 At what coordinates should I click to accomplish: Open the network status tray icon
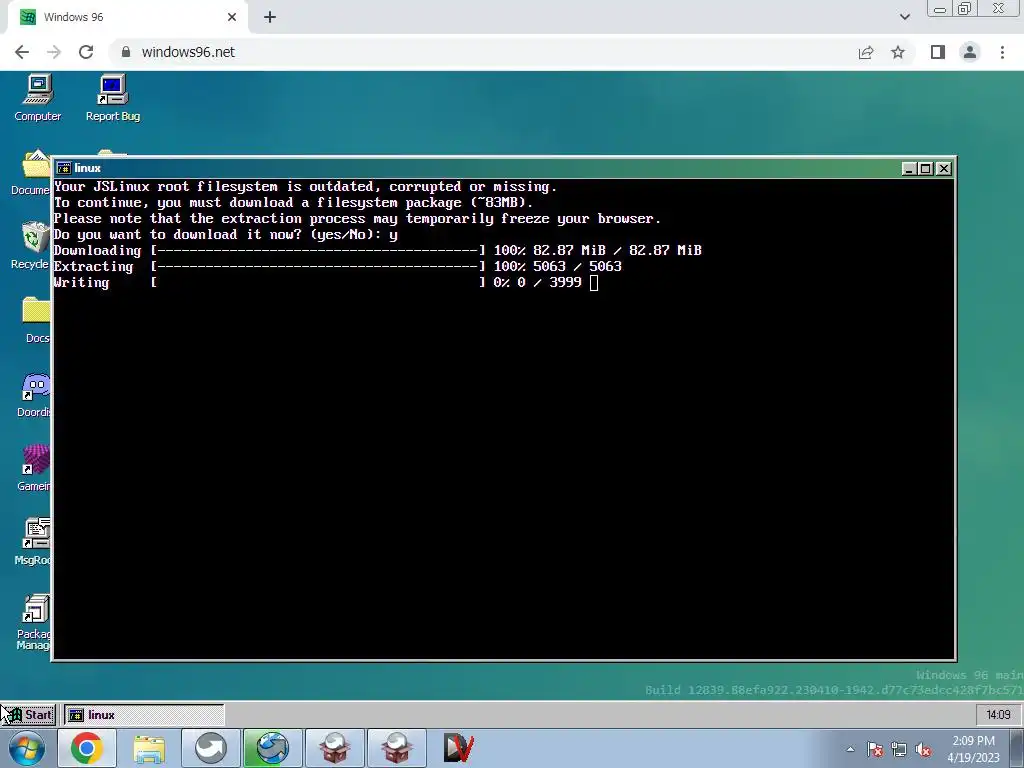[x=899, y=750]
